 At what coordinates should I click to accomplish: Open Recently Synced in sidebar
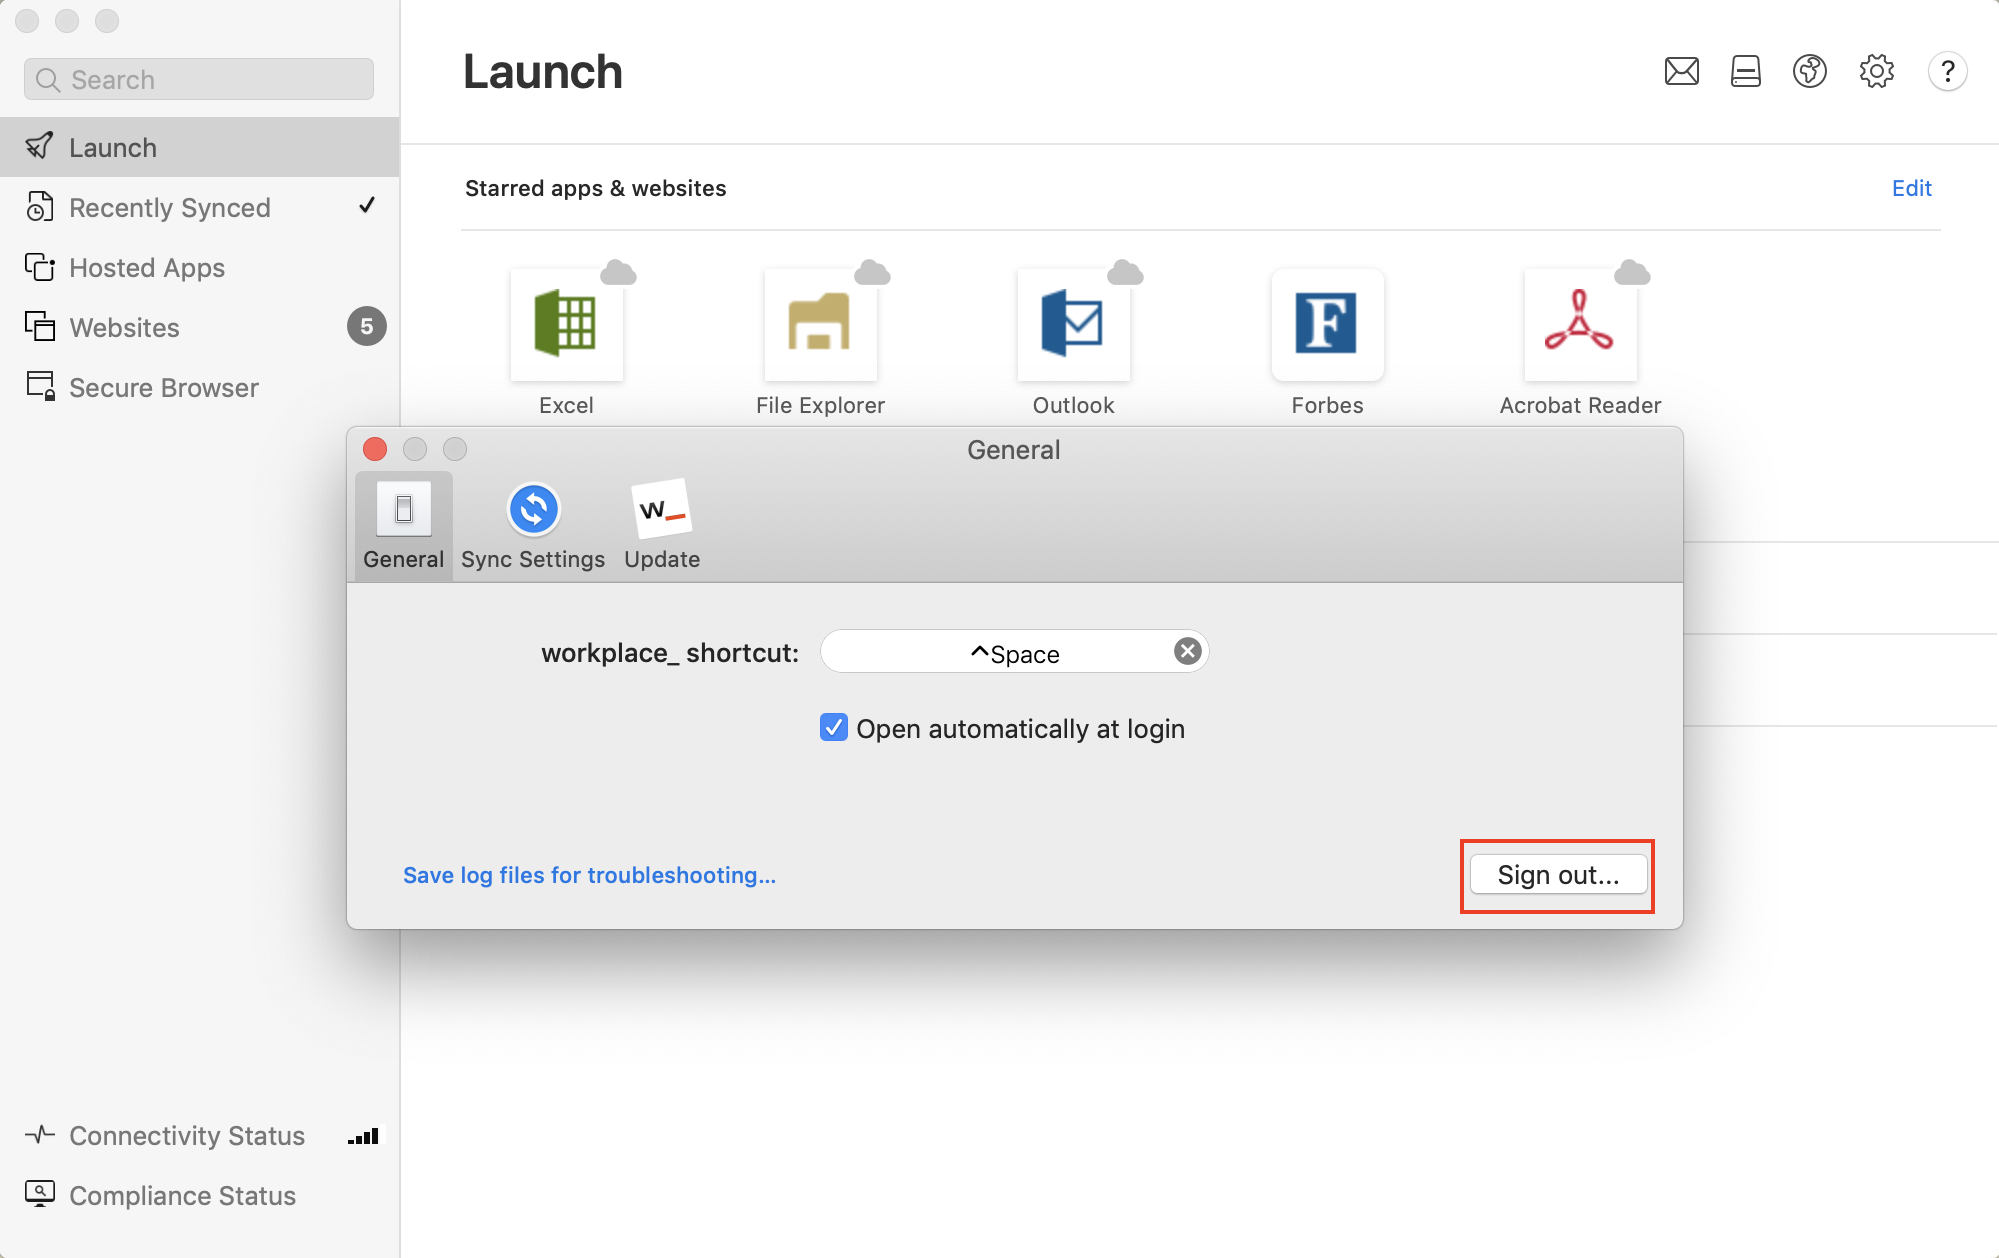[x=199, y=207]
